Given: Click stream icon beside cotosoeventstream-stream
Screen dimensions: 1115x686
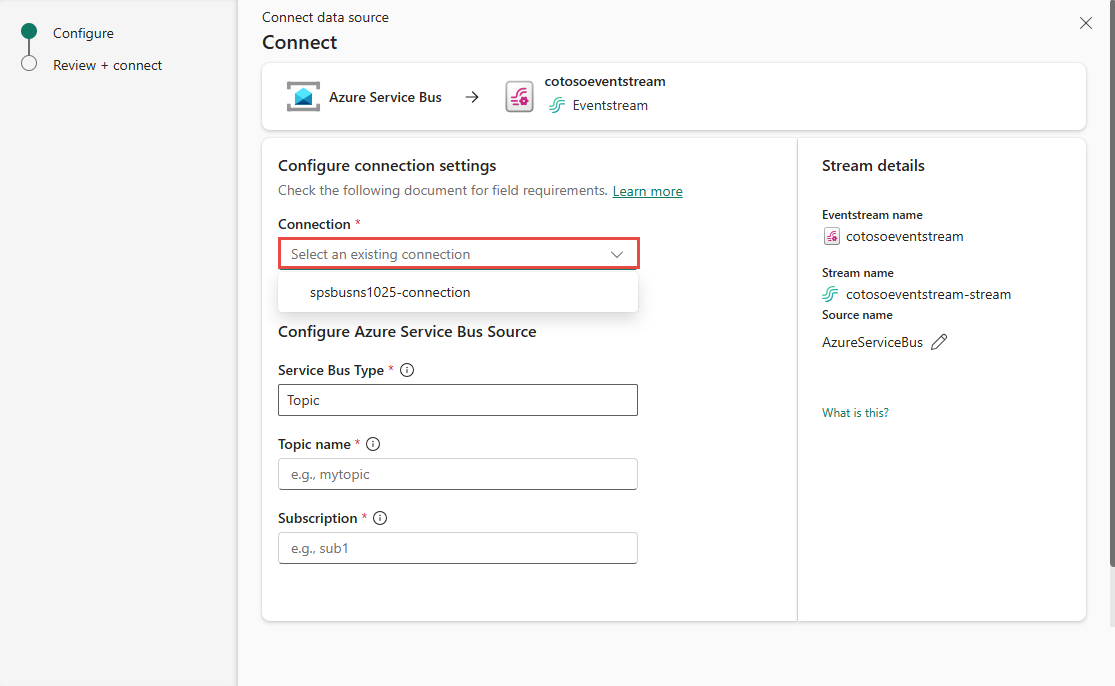Looking at the screenshot, I should [830, 294].
